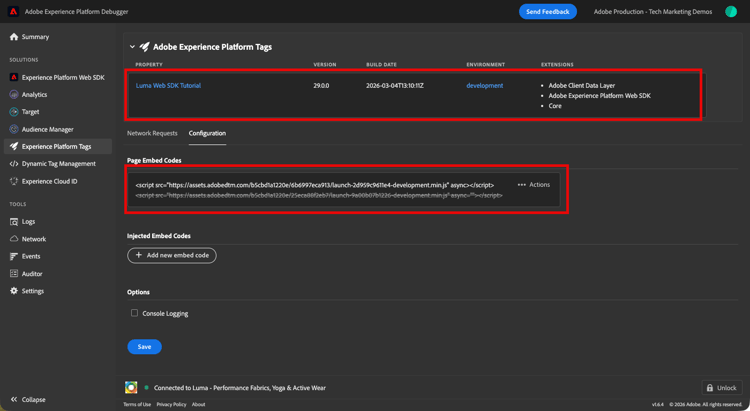Click the green connection status dot
This screenshot has height=411, width=750.
coord(146,388)
